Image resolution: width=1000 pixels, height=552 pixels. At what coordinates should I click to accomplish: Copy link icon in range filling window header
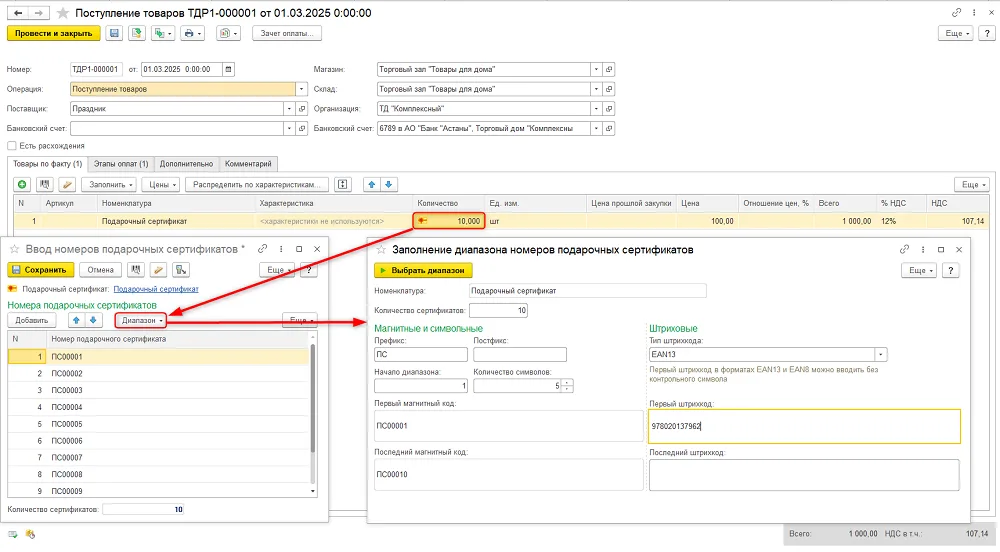coord(904,249)
